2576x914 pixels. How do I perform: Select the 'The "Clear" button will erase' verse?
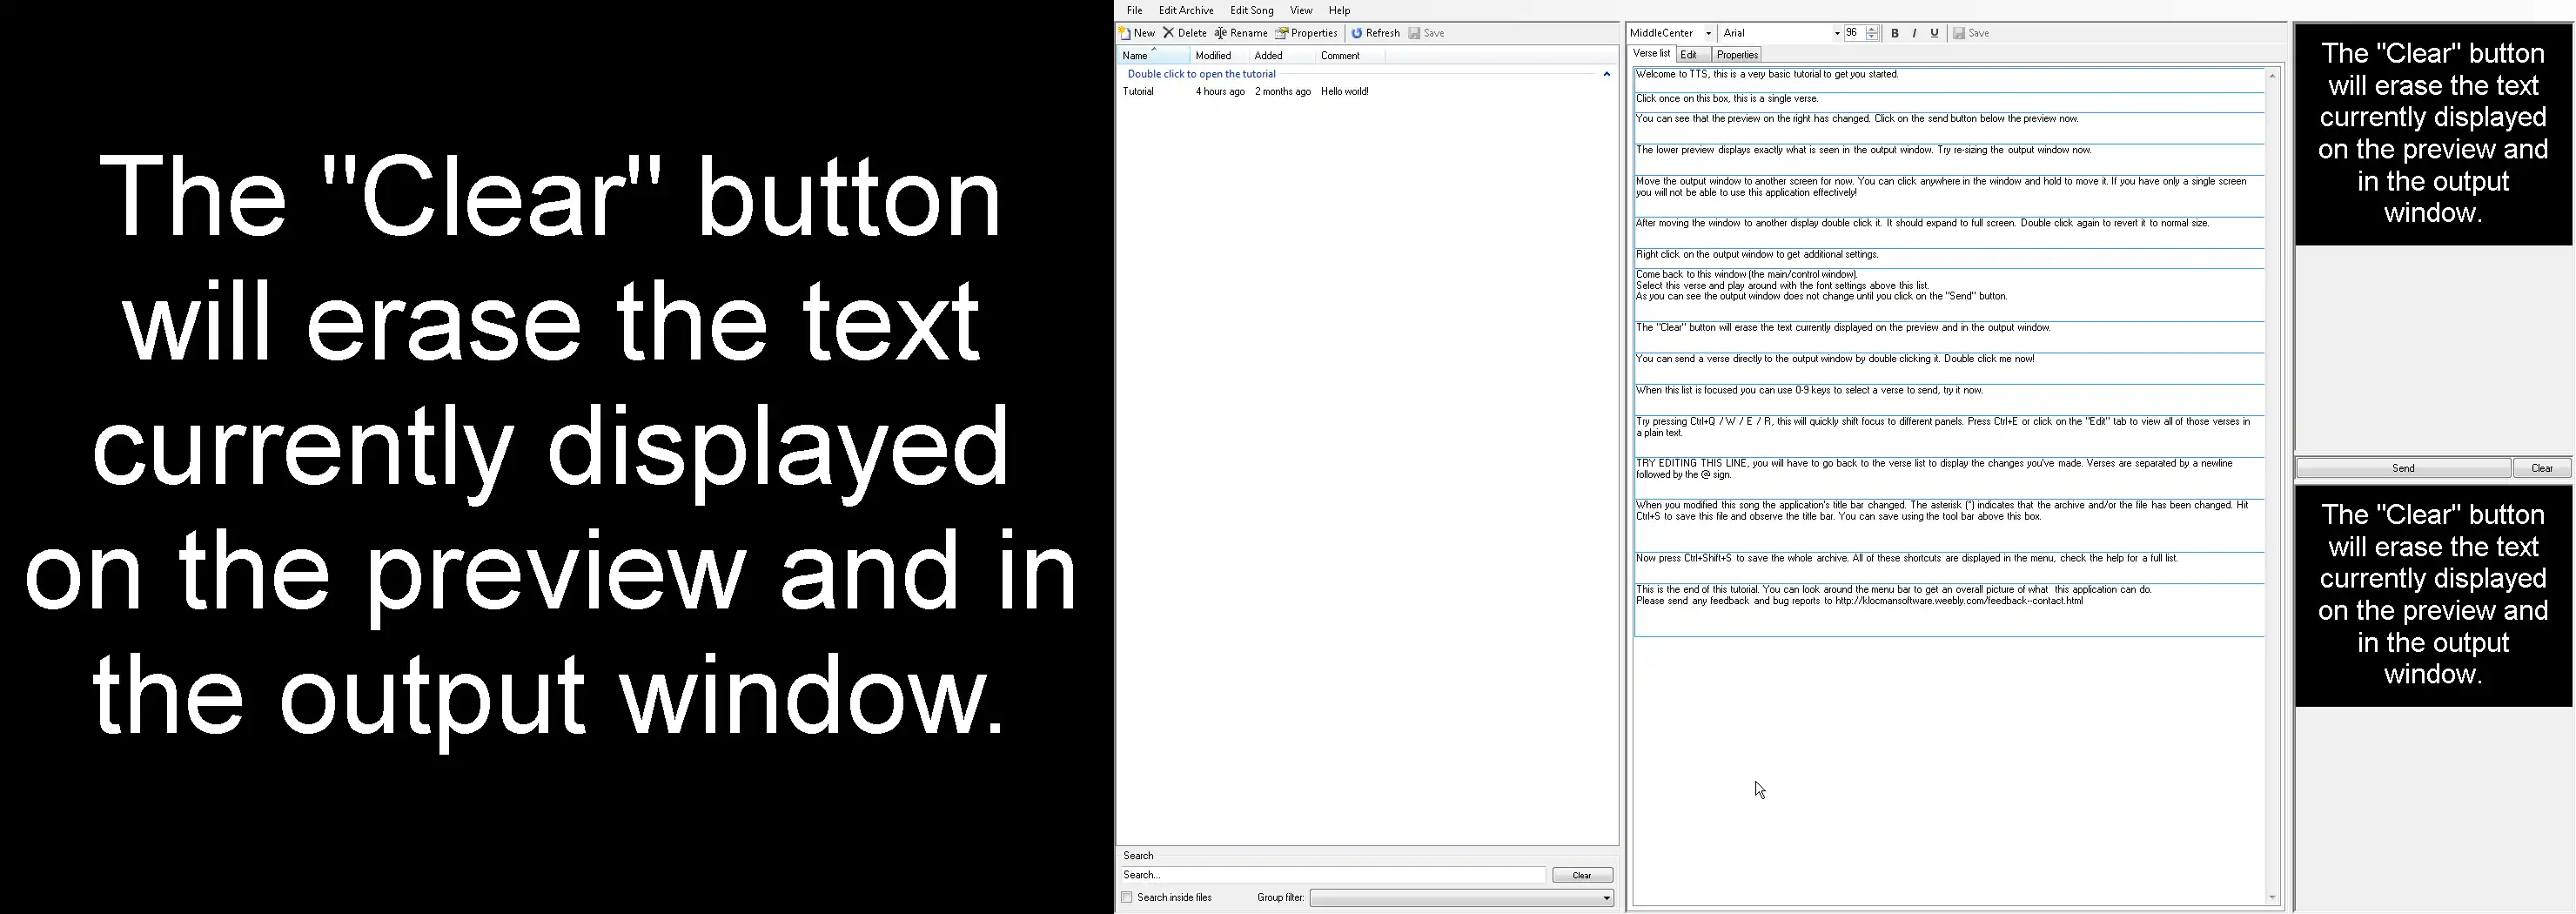1949,337
